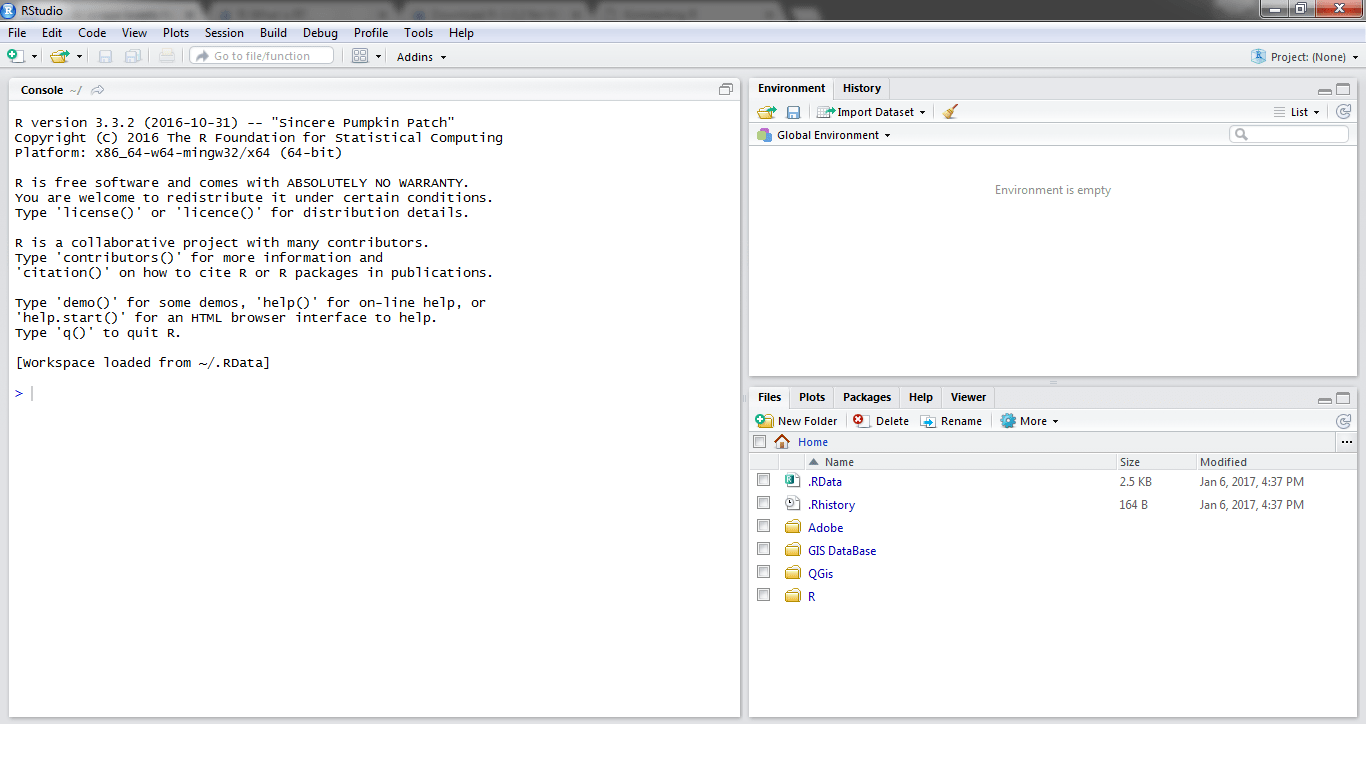Image resolution: width=1366 pixels, height=768 pixels.
Task: Check the R folder checkbox
Action: tap(764, 595)
